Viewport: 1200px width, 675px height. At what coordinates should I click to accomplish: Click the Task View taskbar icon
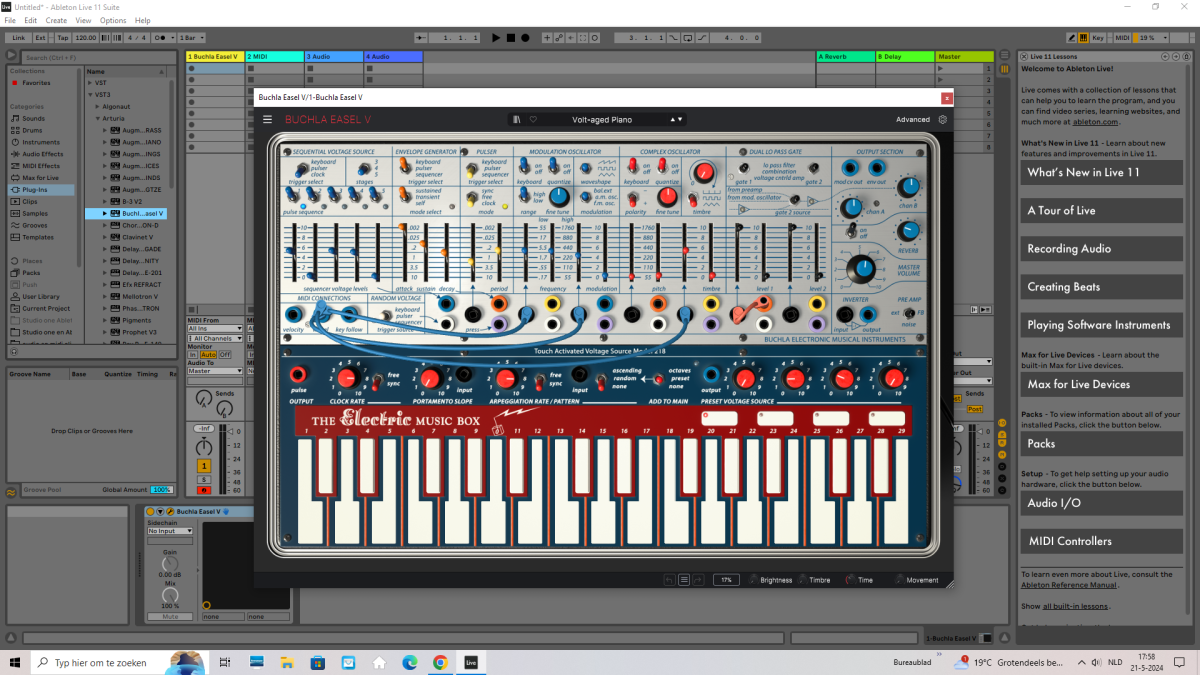(226, 662)
